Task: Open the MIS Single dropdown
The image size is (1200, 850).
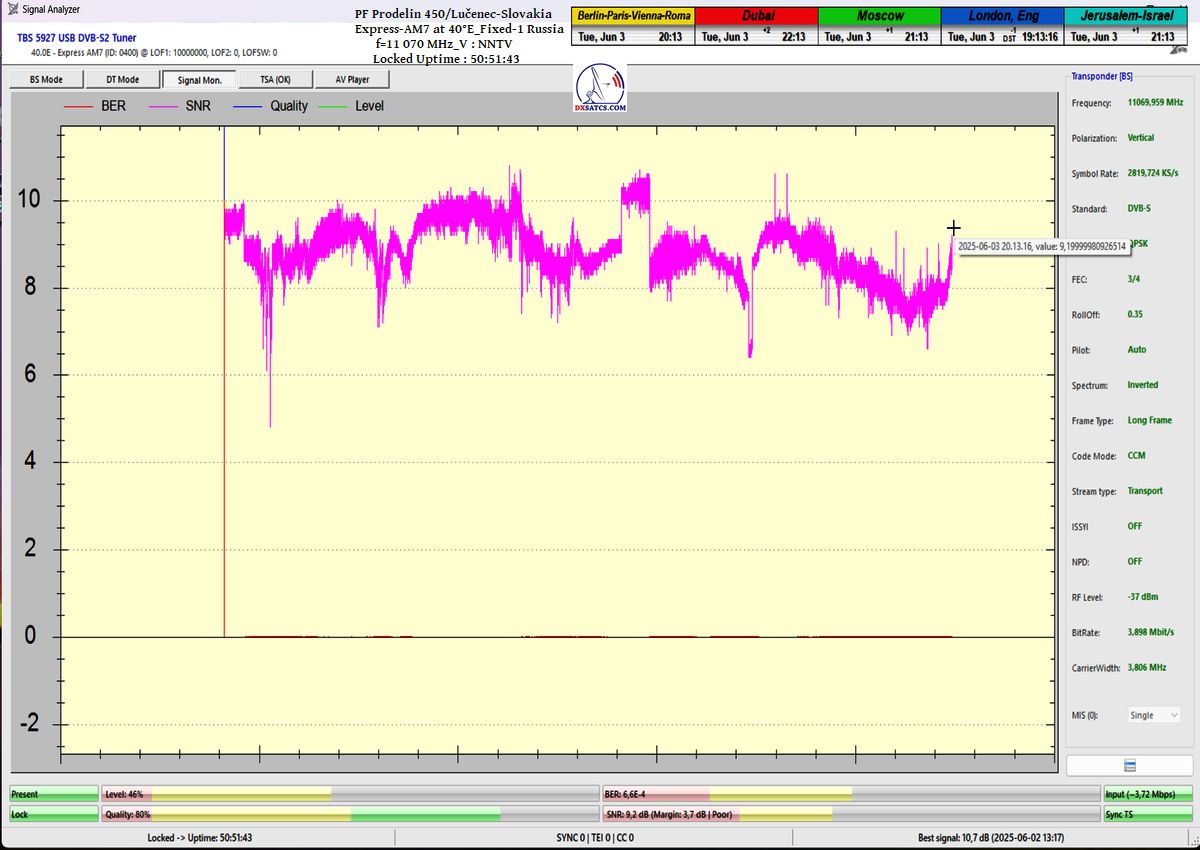Action: pyautogui.click(x=1153, y=715)
